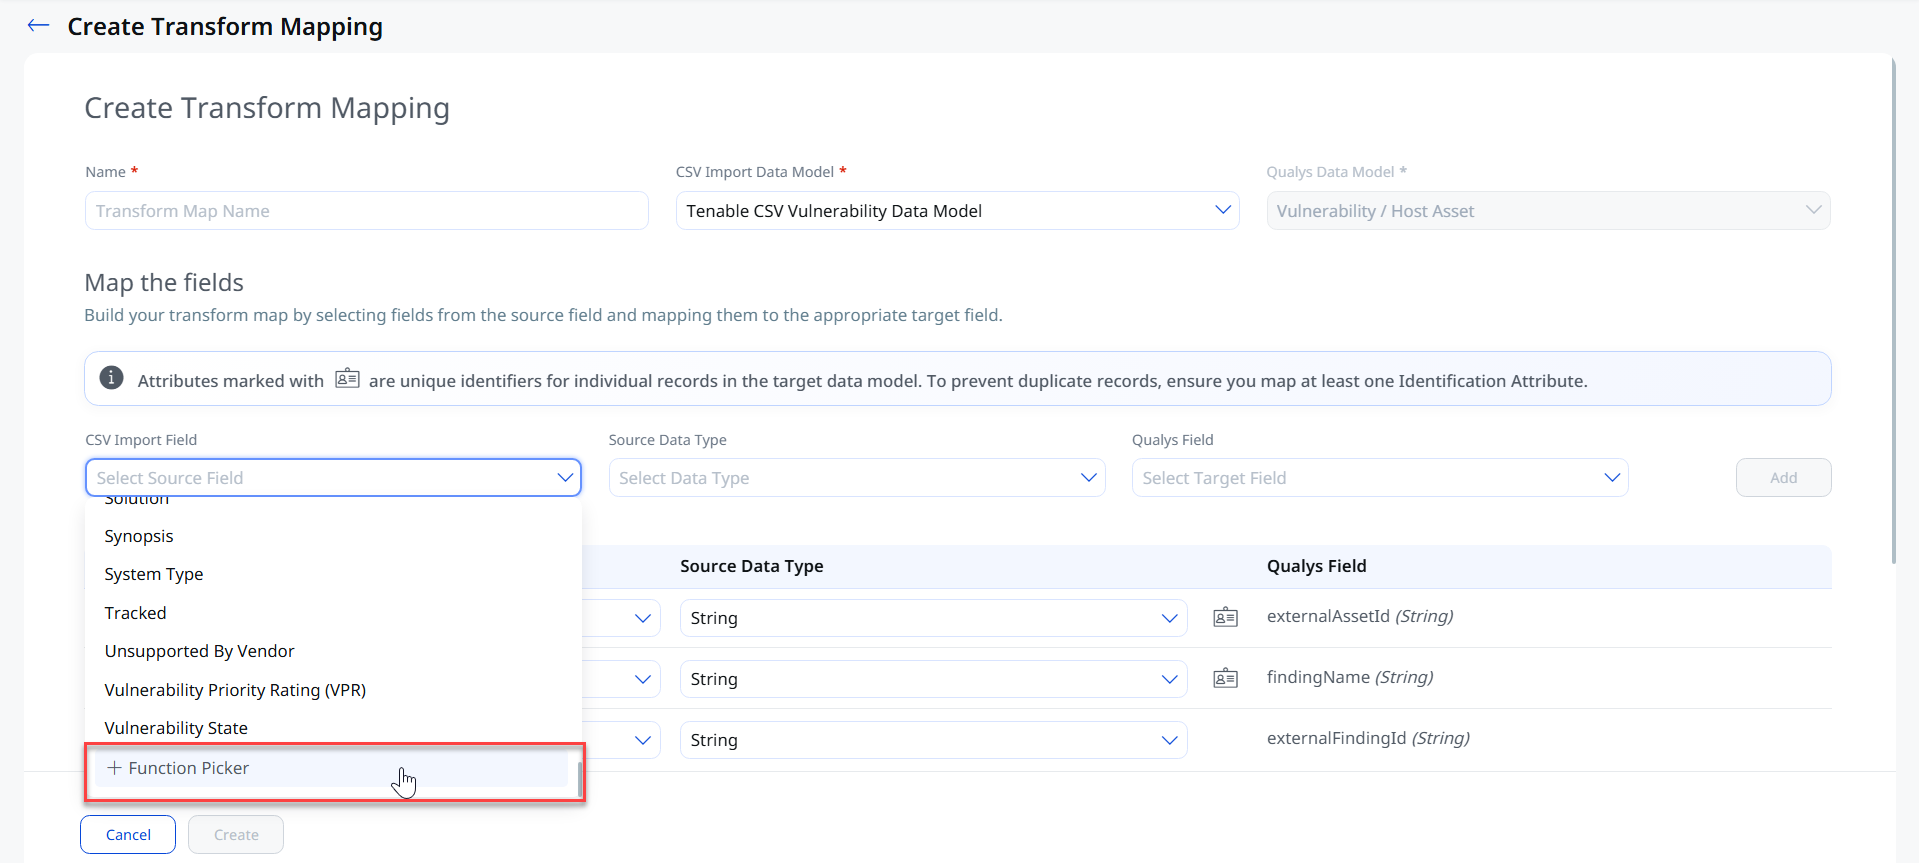Click the externalAssetId (String) field label

1360,616
